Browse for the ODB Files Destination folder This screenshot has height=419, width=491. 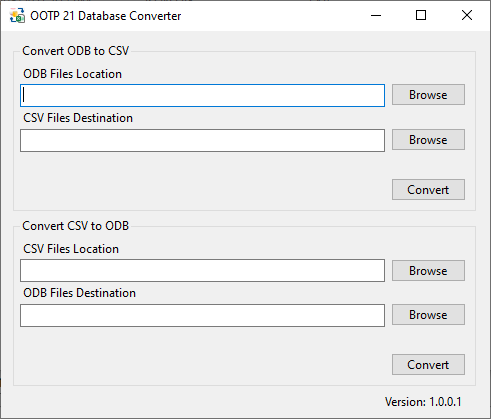[x=428, y=315]
